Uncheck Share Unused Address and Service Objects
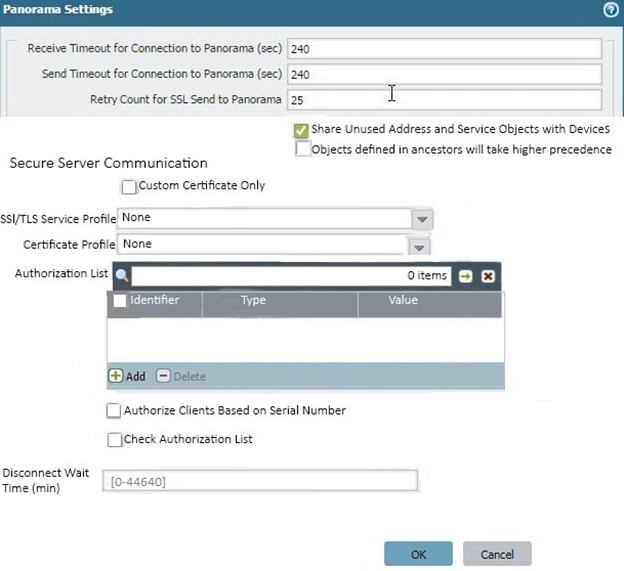624x571 pixels. click(301, 130)
